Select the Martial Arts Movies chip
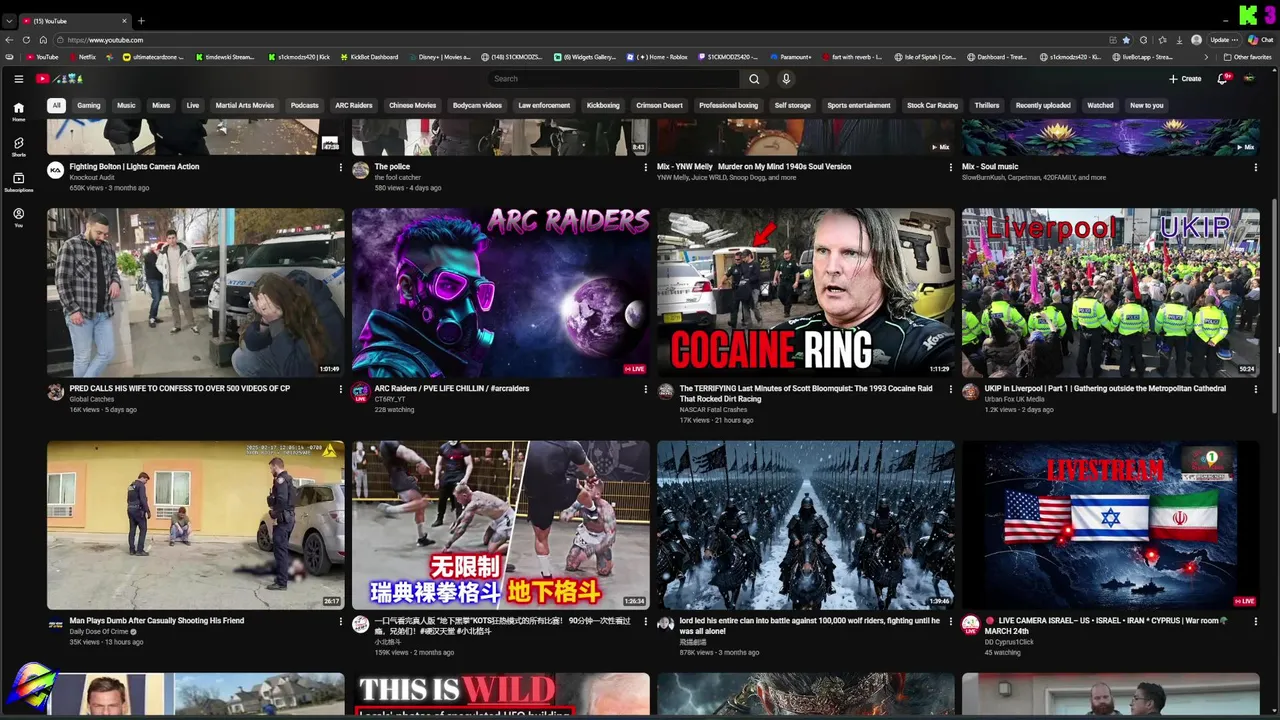Screen dimensions: 1280x720 pyautogui.click(x=244, y=105)
